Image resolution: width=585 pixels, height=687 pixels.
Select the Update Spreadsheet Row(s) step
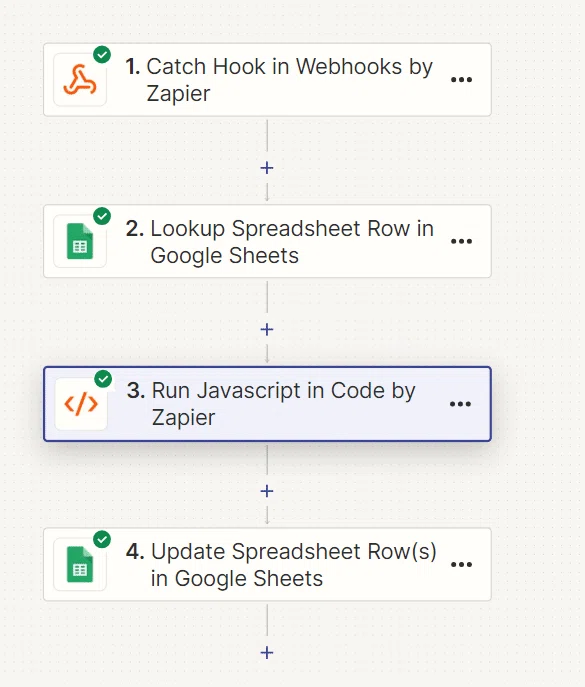[x=267, y=564]
